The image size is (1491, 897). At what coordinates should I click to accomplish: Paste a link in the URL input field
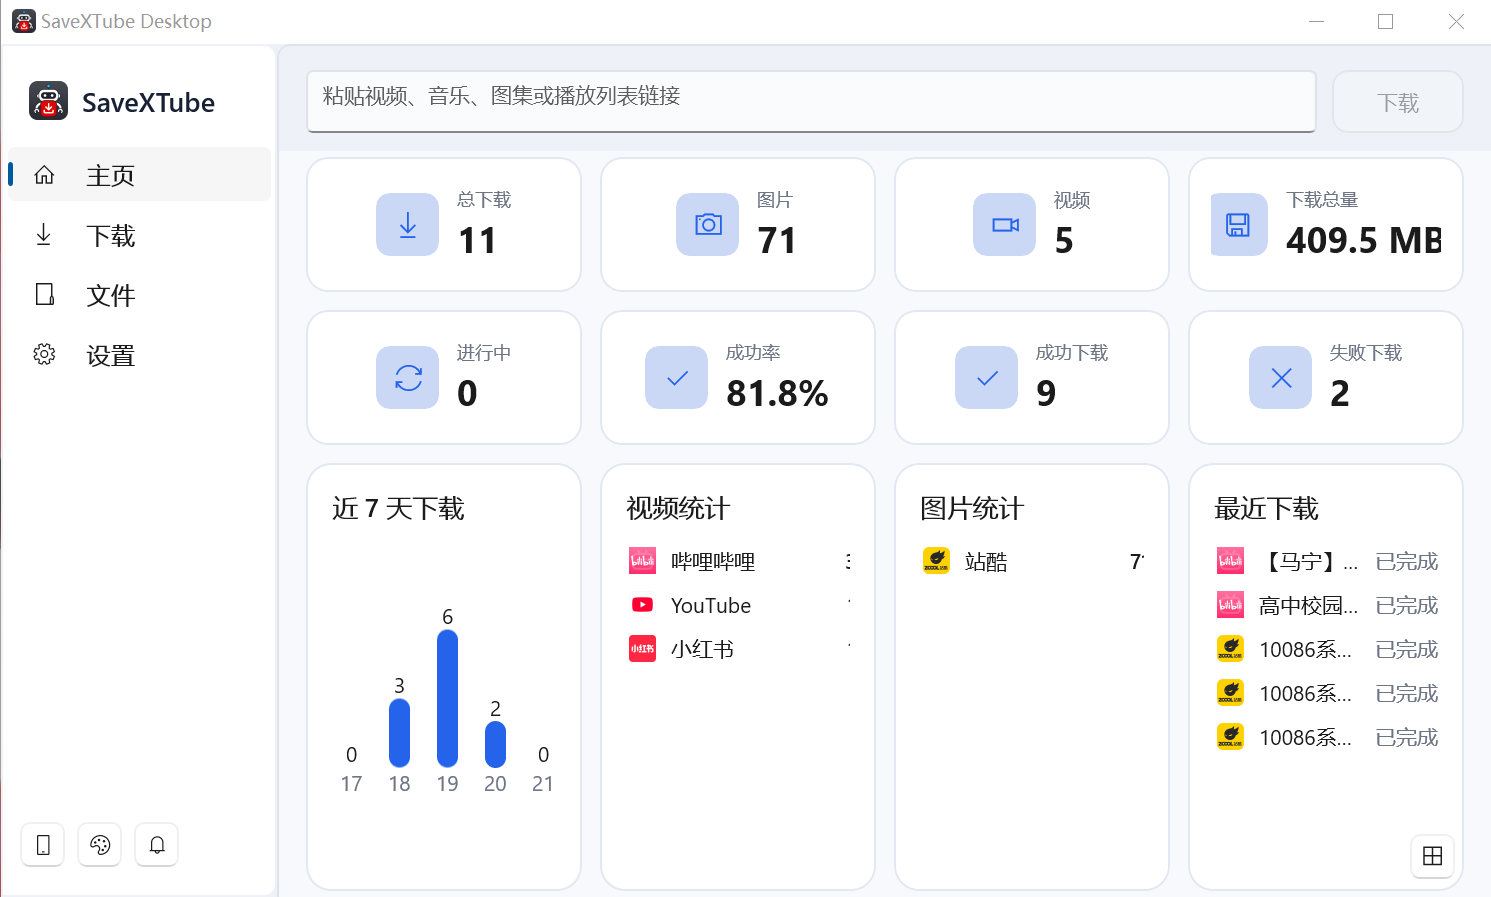tap(811, 101)
